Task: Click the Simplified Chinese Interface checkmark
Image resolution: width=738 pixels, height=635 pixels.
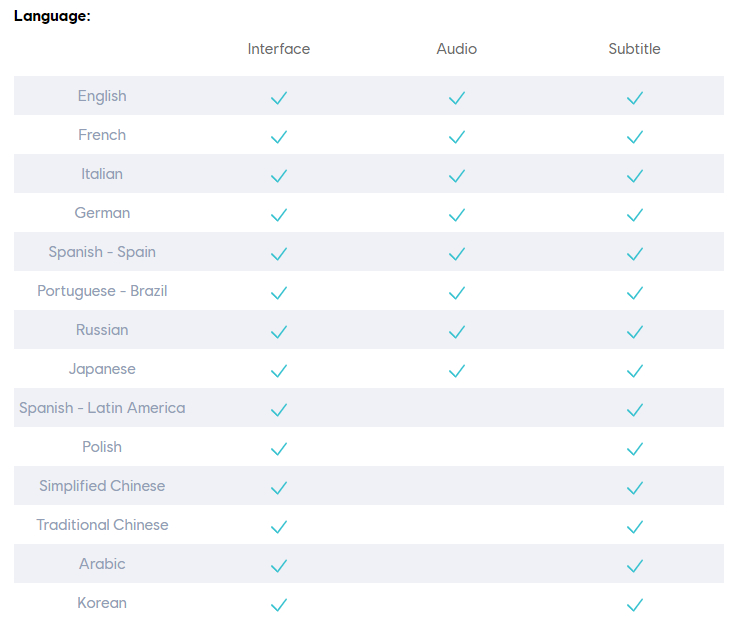Action: 279,488
